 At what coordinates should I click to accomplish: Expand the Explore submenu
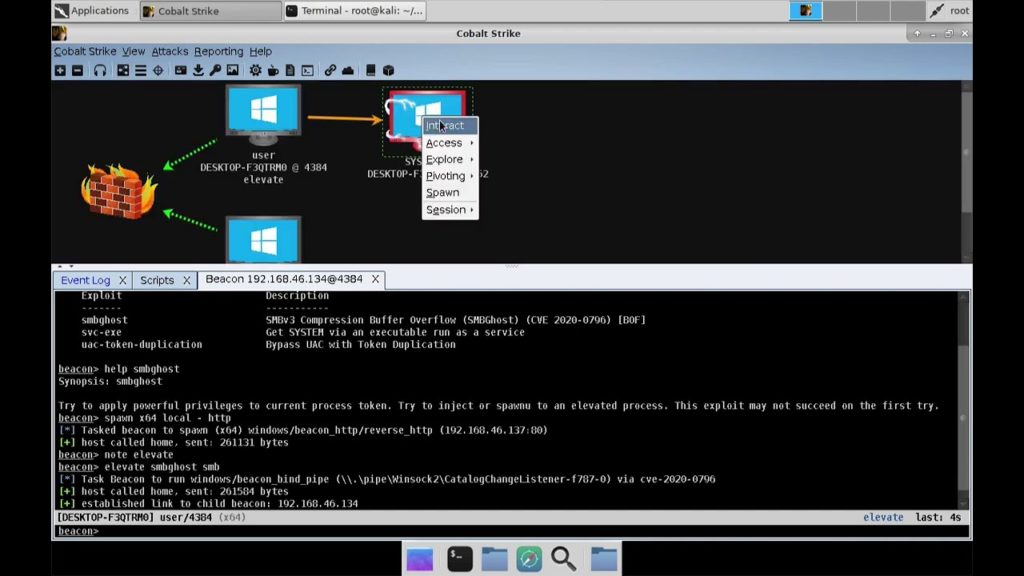coord(450,159)
